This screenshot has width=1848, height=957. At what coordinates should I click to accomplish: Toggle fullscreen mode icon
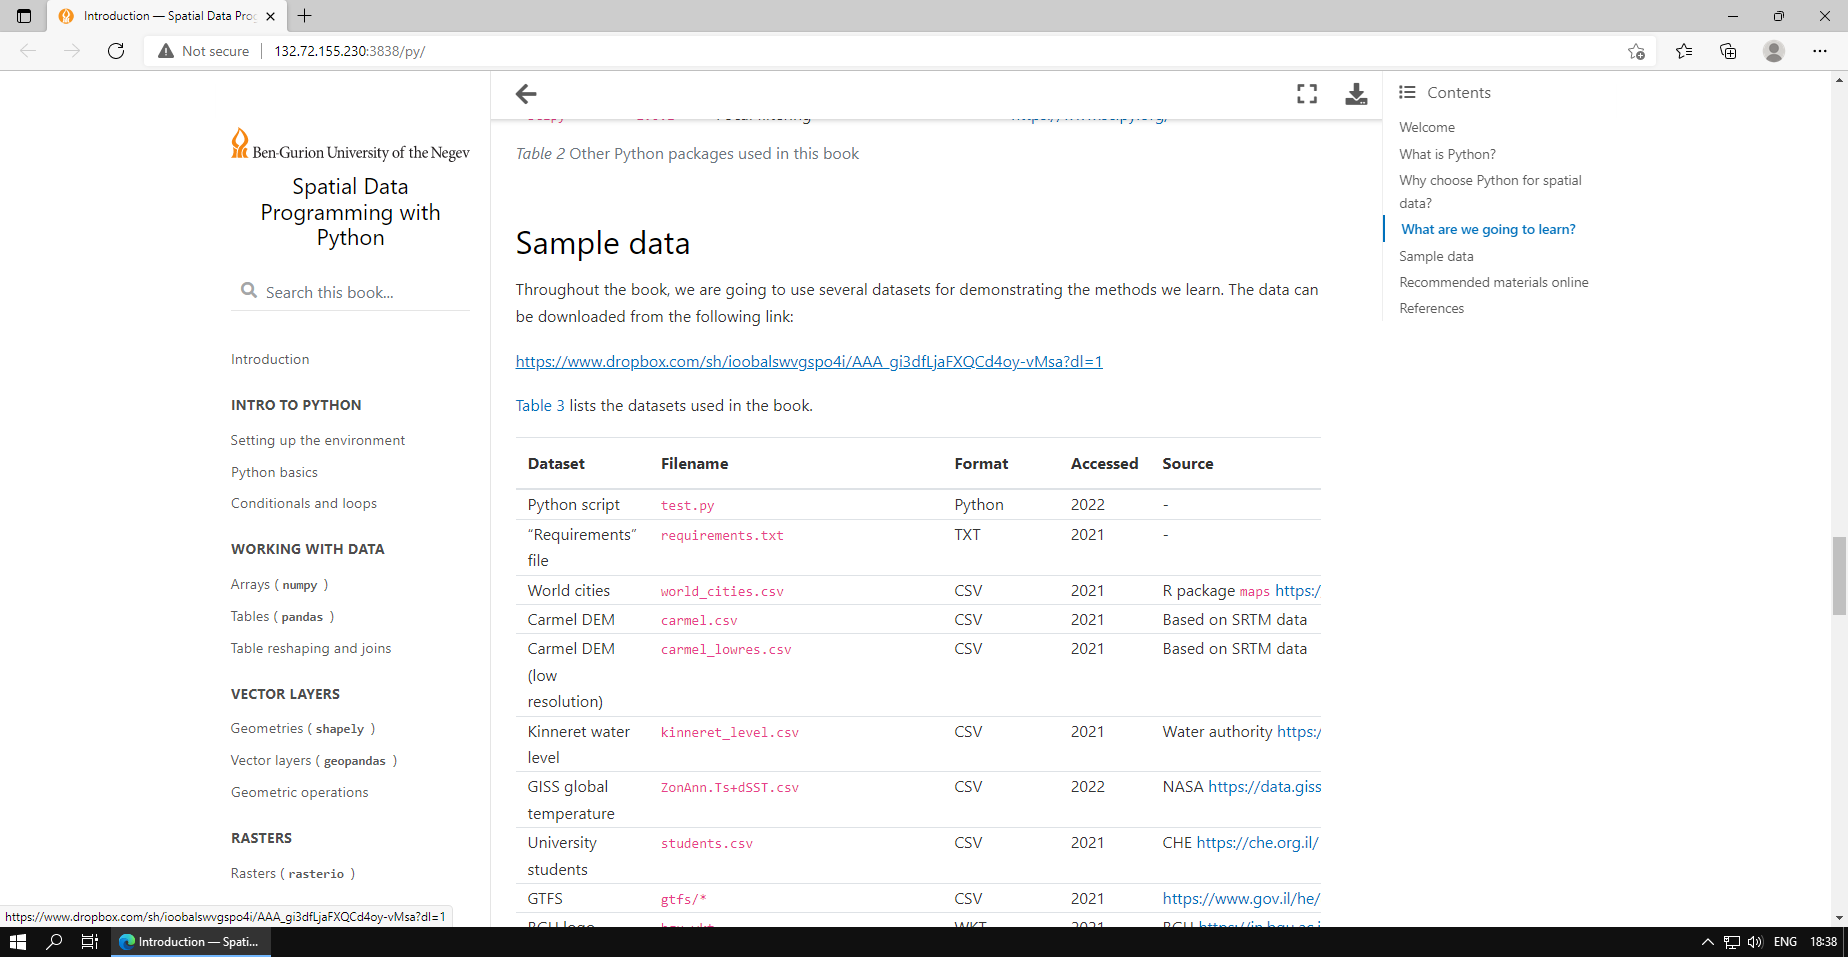tap(1307, 94)
